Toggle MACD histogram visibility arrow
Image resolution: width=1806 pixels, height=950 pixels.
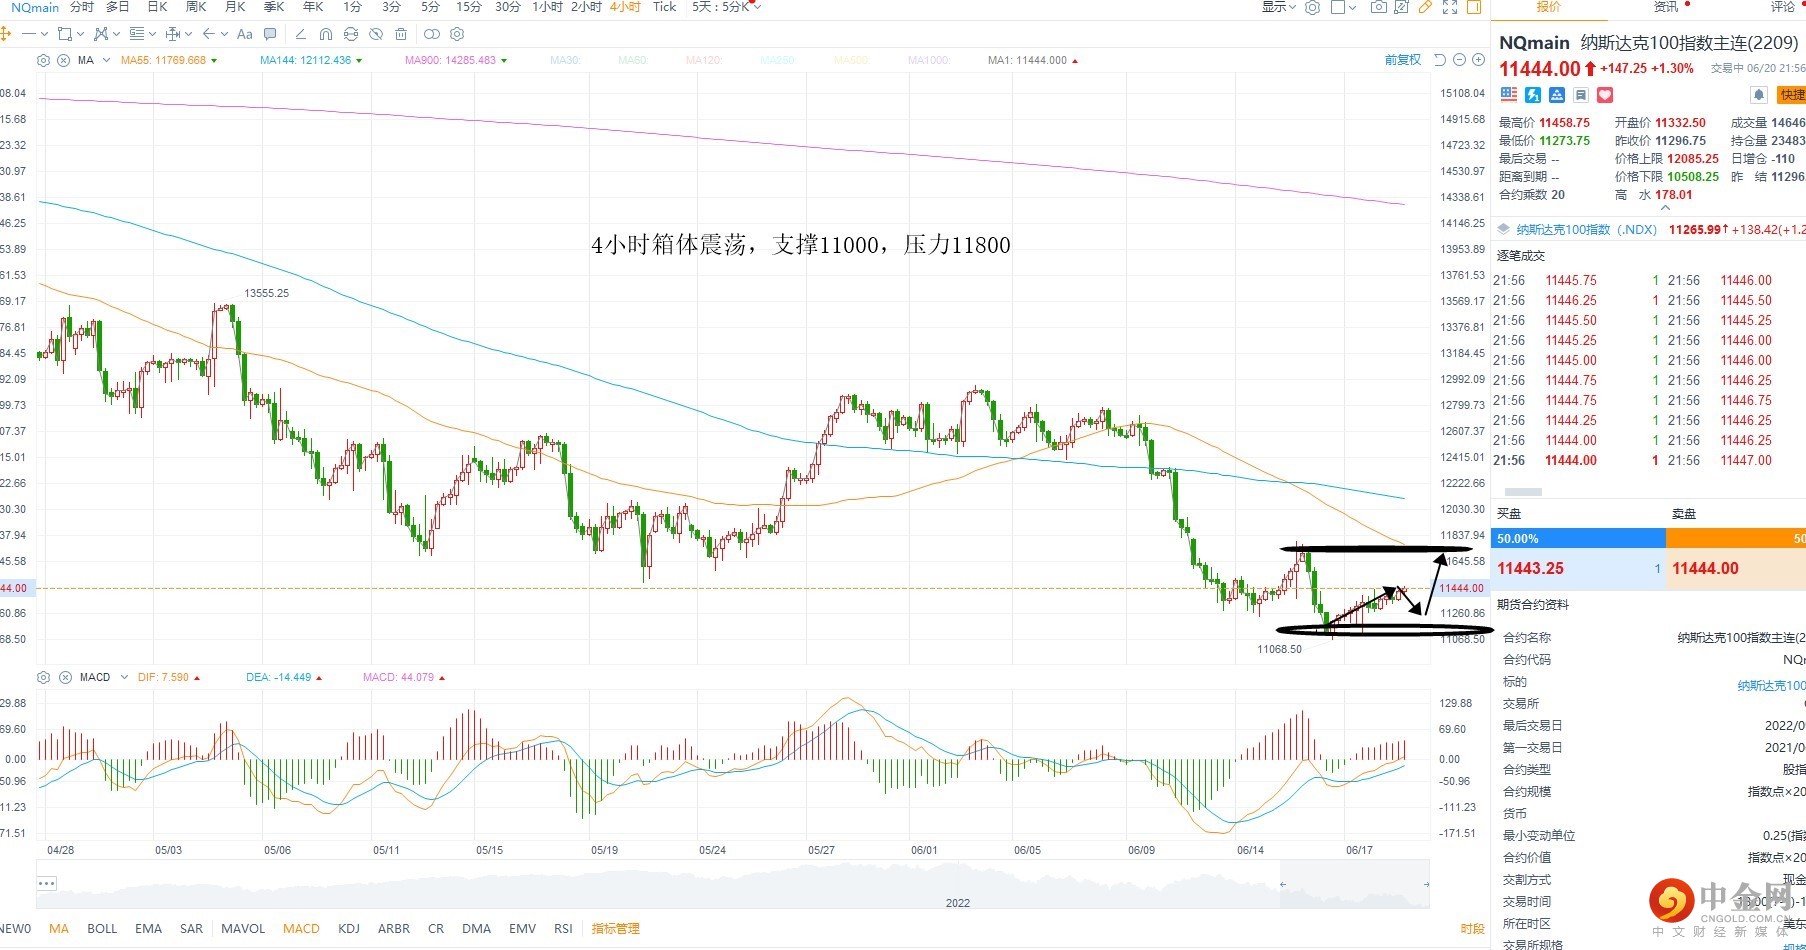tap(442, 678)
